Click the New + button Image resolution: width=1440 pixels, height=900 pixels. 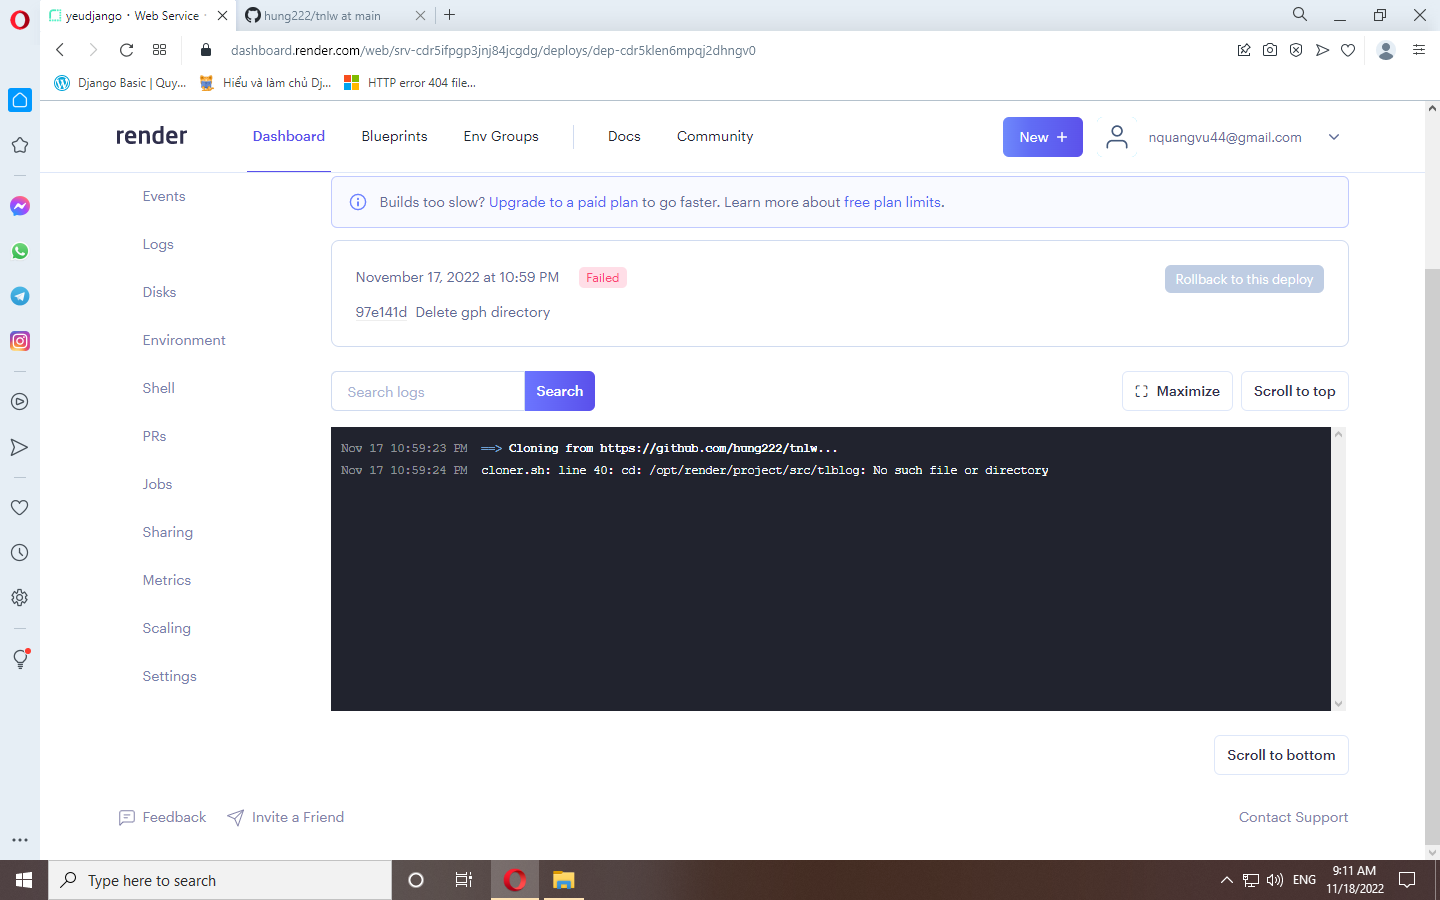[1043, 137]
